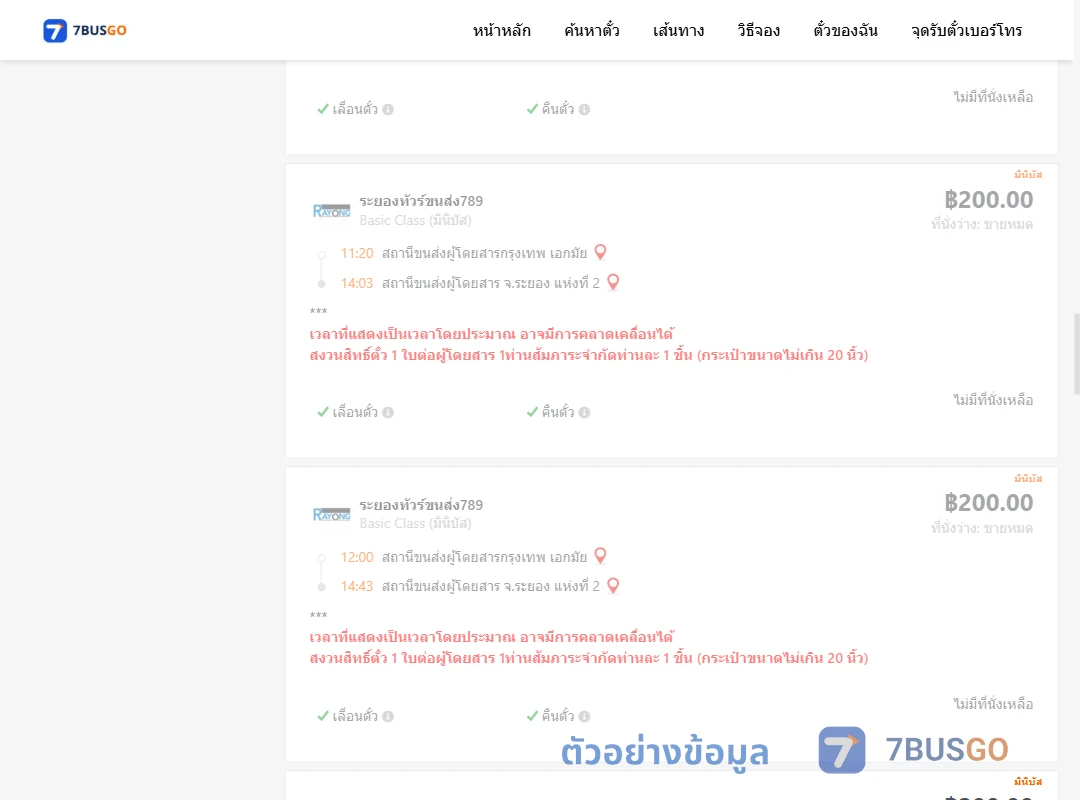Click the green check next to คืนตั๋ว in 12:00 card
This screenshot has width=1080, height=800.
pos(532,716)
